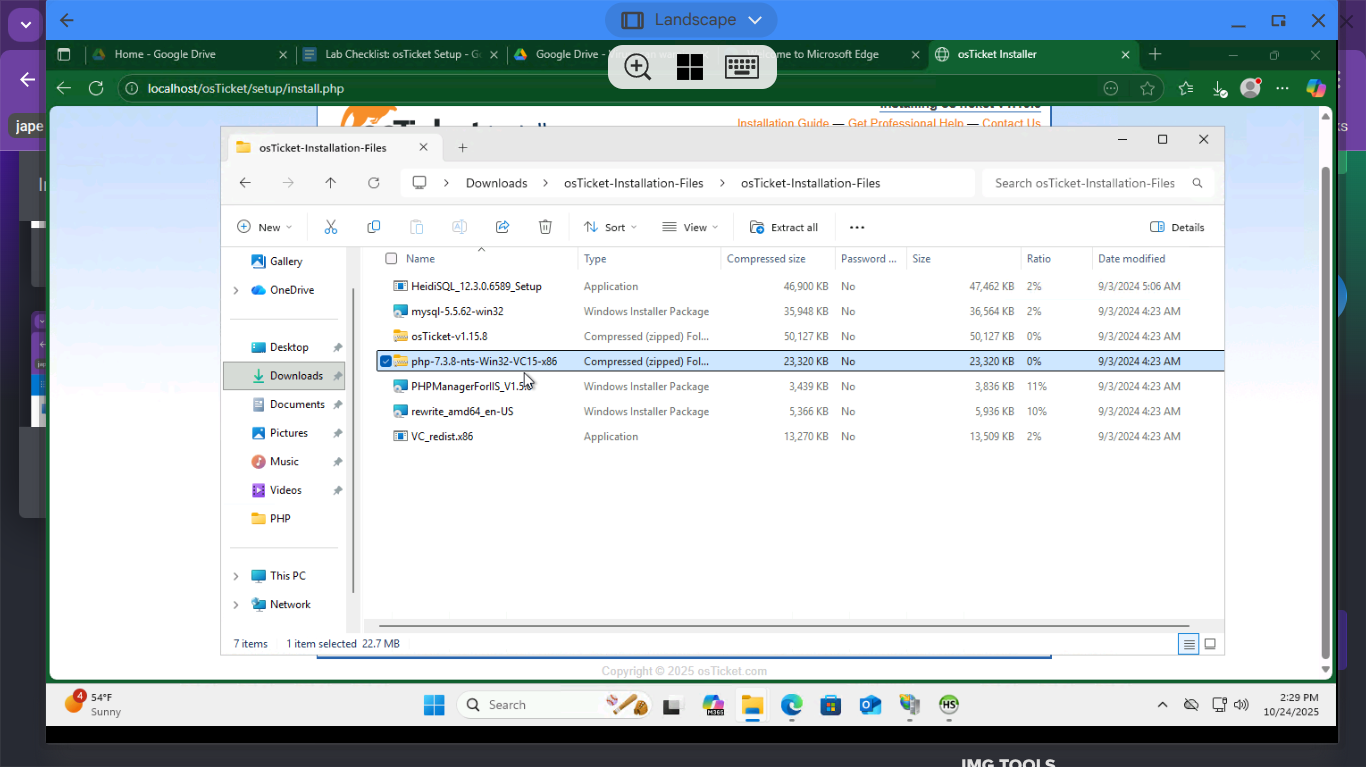Expand the OneDrive tree node
Image resolution: width=1366 pixels, height=767 pixels.
(236, 290)
